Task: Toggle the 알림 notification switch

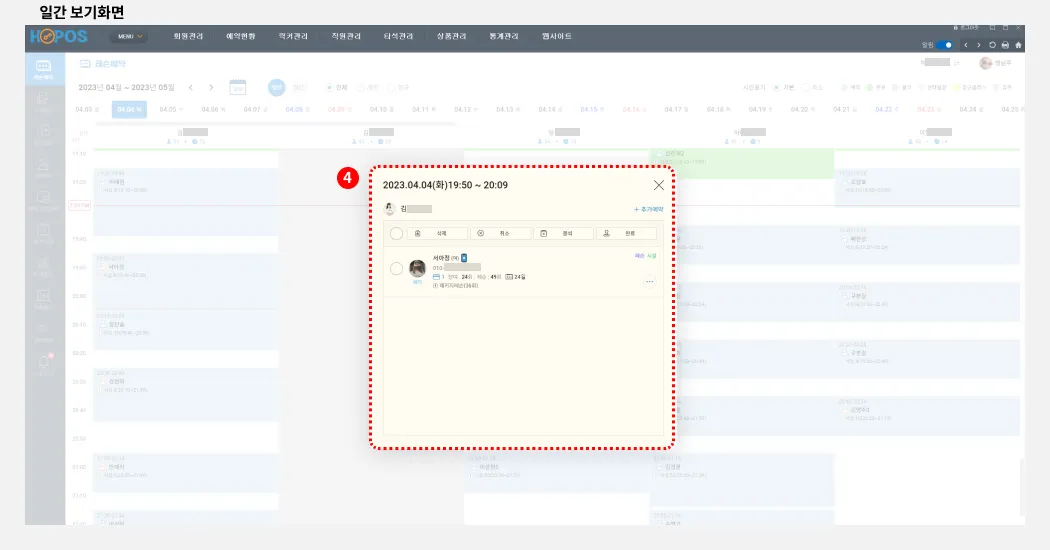Action: [x=944, y=45]
